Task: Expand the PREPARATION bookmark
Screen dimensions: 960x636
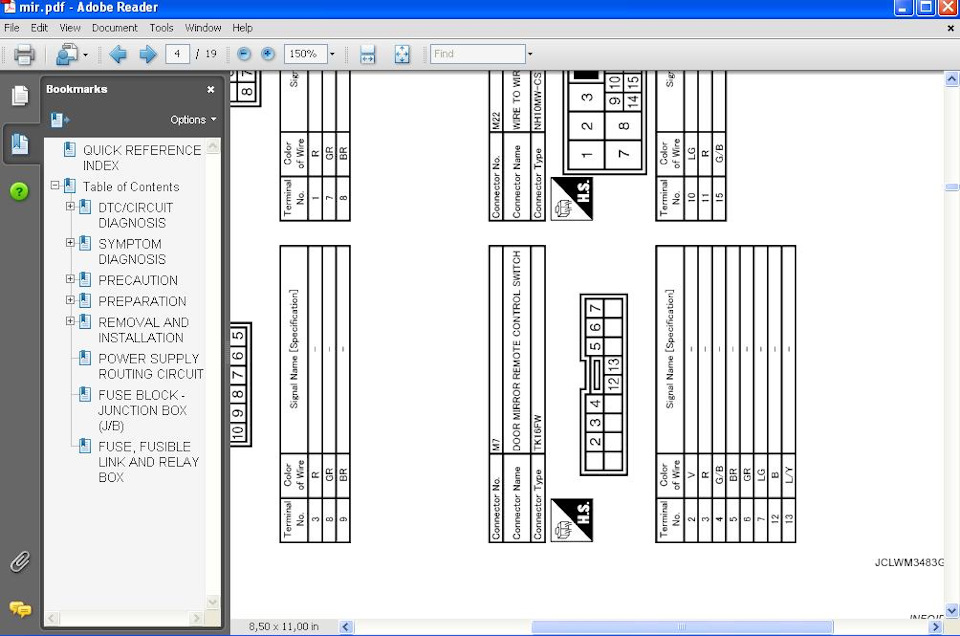Action: (x=70, y=300)
